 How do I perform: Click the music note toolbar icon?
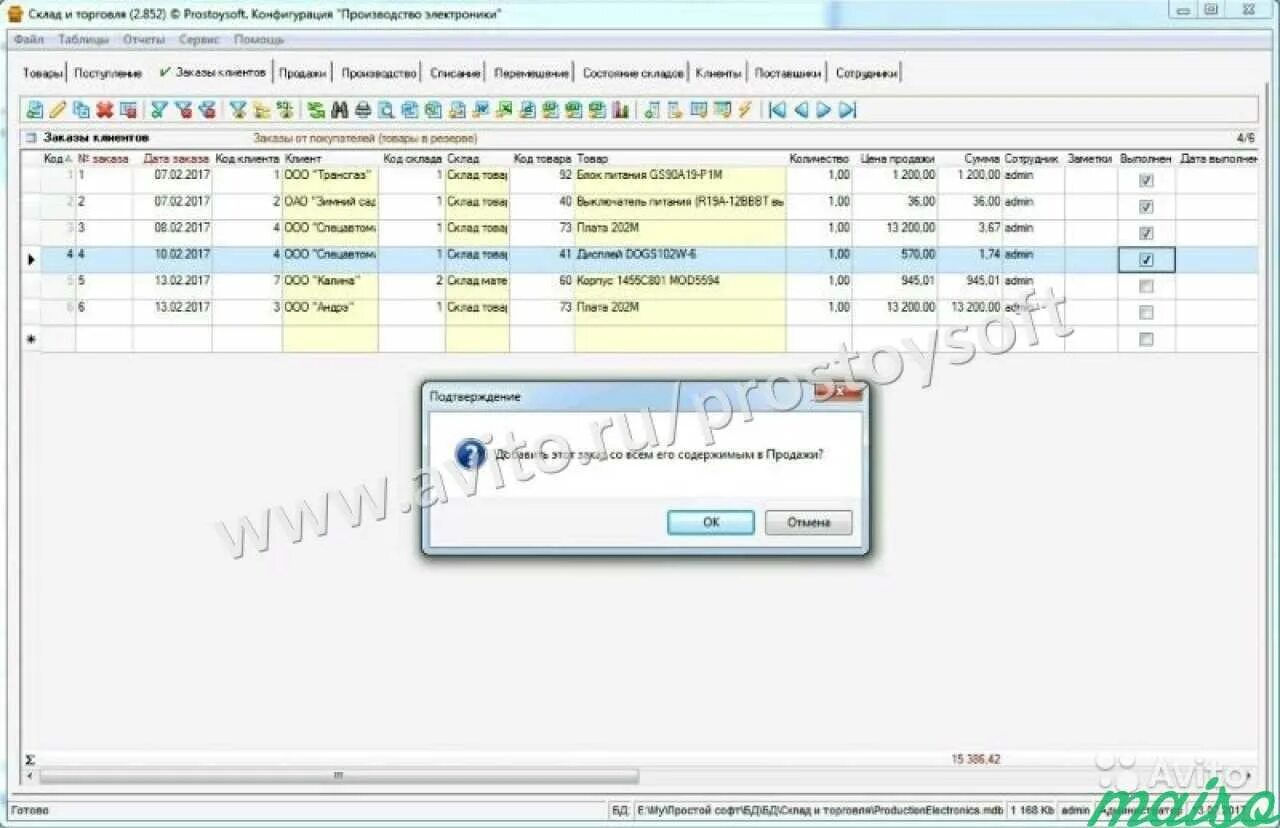(x=653, y=110)
